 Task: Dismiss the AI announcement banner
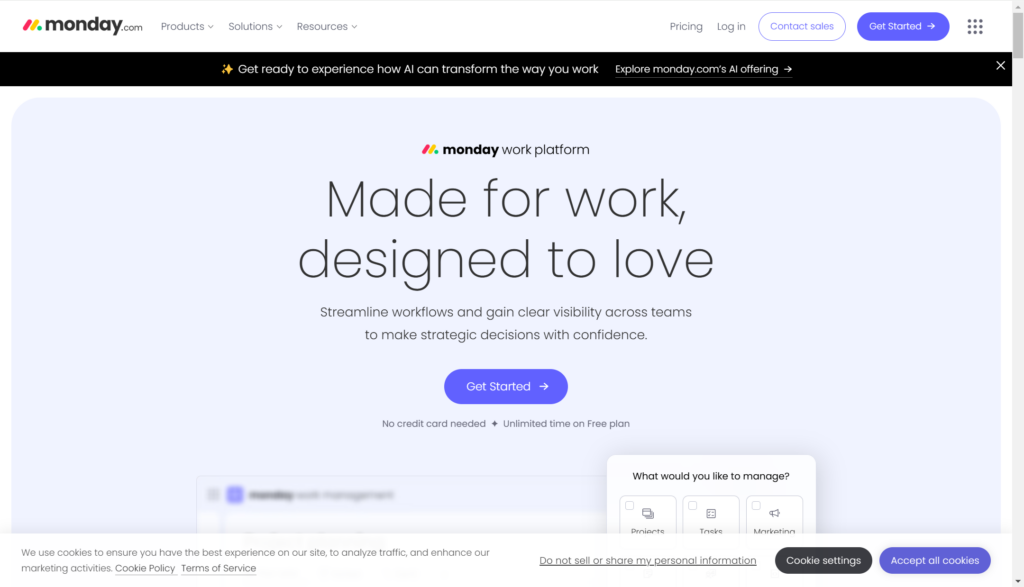pyautogui.click(x=1000, y=65)
